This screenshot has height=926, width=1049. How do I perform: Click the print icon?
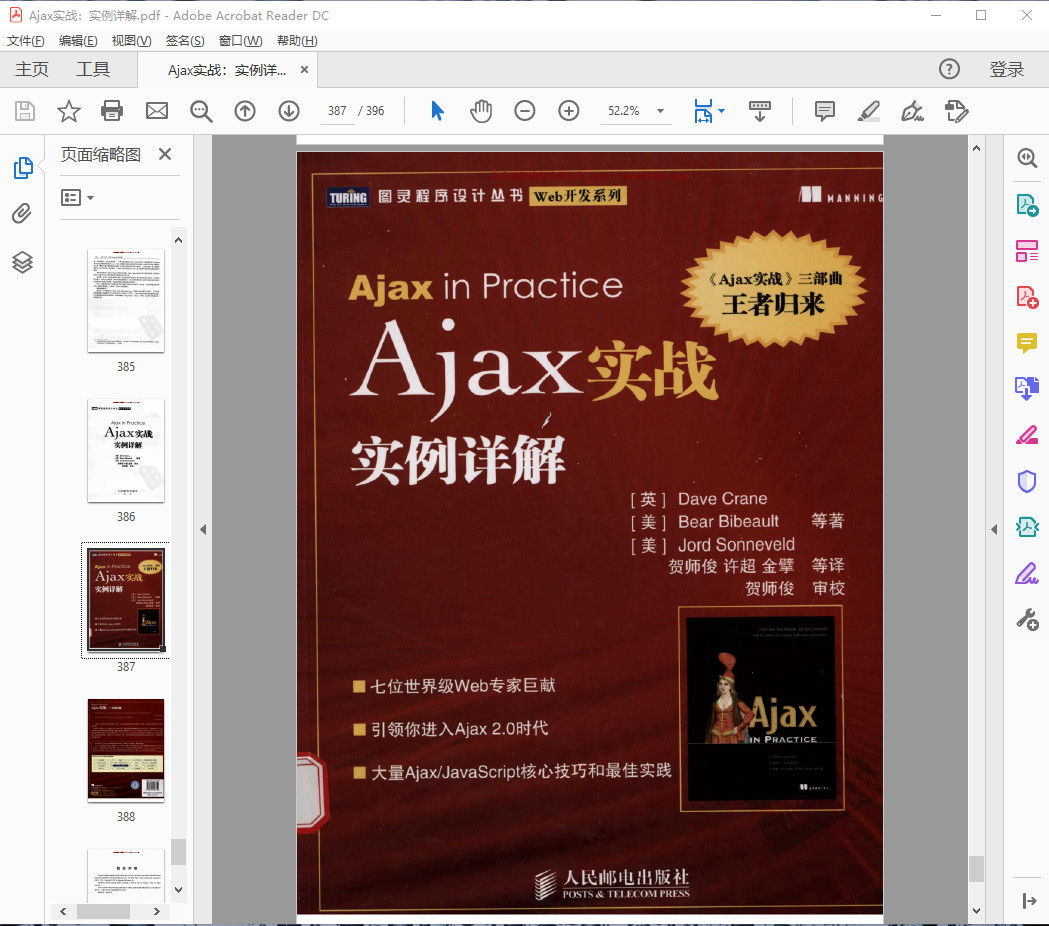[111, 111]
